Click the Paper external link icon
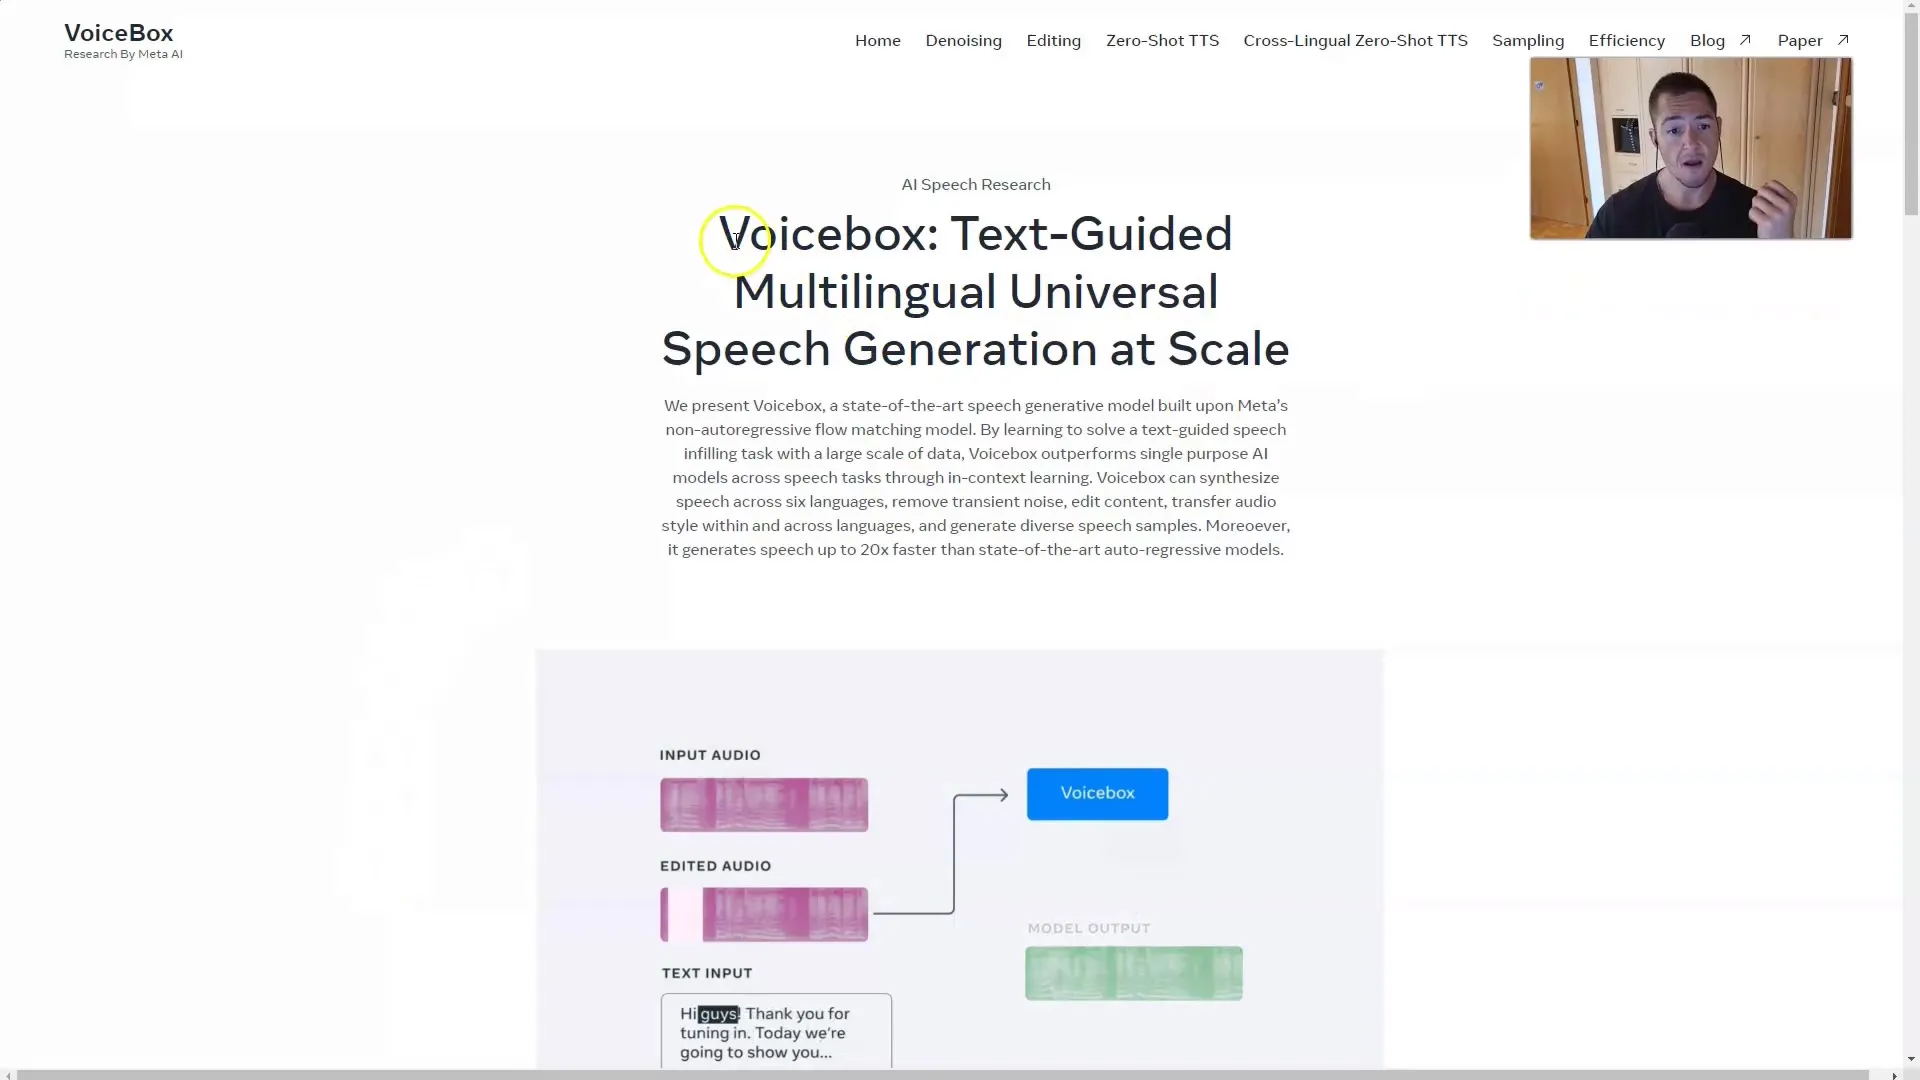1920x1080 pixels. (x=1844, y=38)
